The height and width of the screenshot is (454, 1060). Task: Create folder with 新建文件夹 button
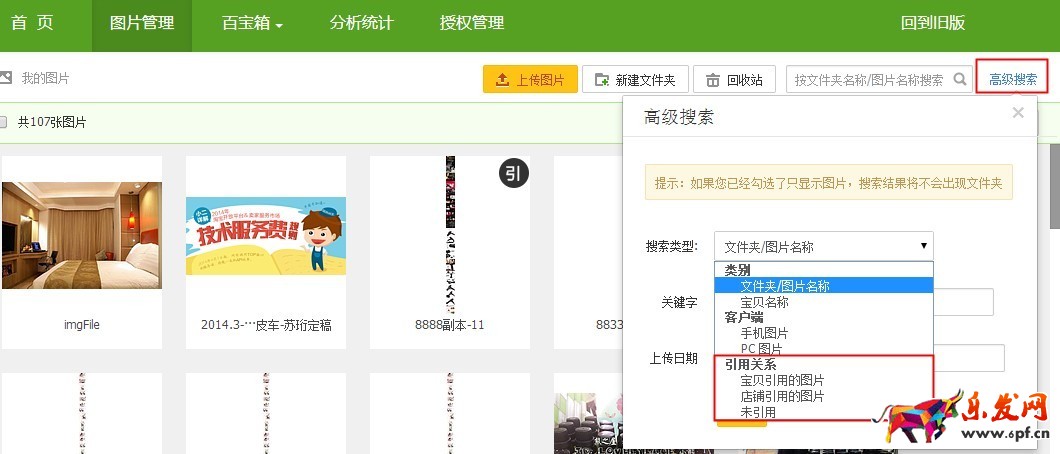coord(635,80)
